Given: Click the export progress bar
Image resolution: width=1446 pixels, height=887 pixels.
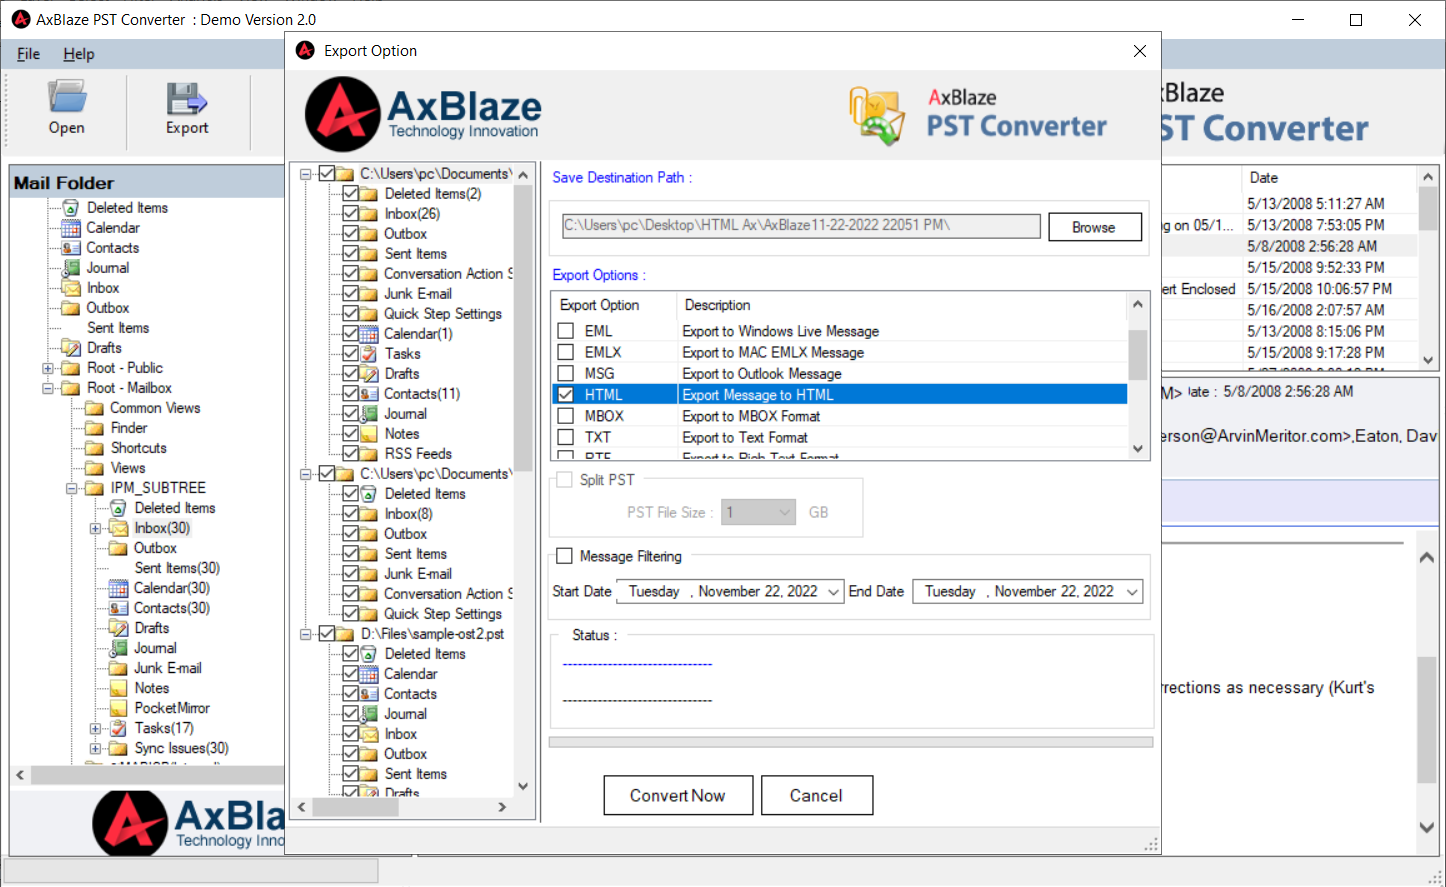Looking at the screenshot, I should coord(851,742).
